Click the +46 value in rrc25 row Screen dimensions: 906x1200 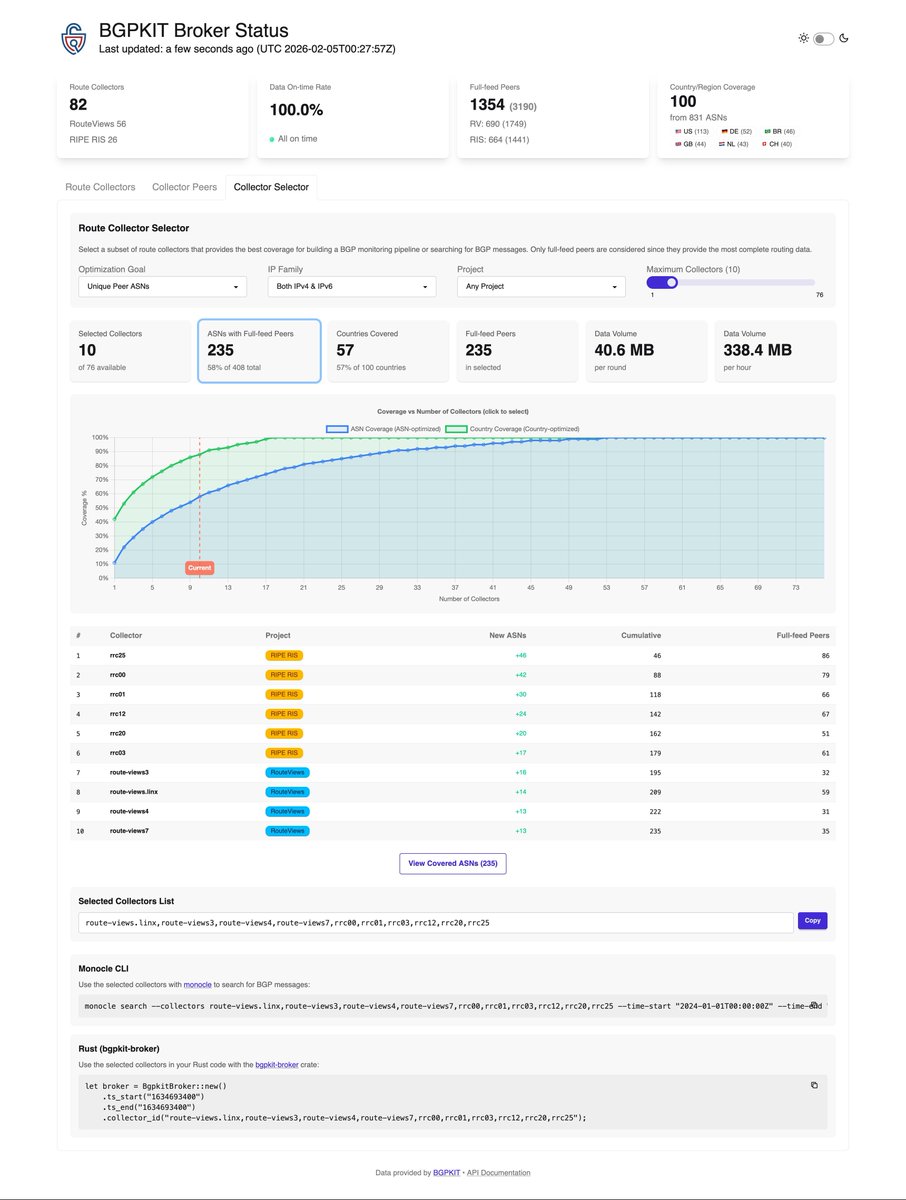coord(520,656)
